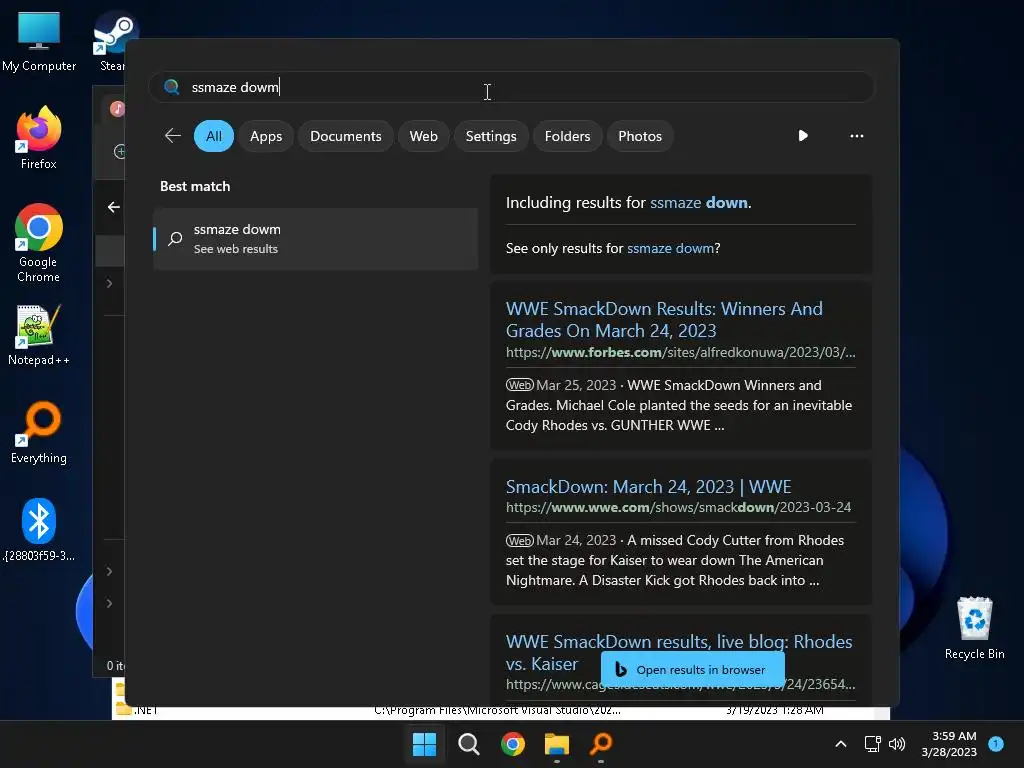Select the All filter tab
Image resolution: width=1024 pixels, height=768 pixels.
pyautogui.click(x=214, y=136)
